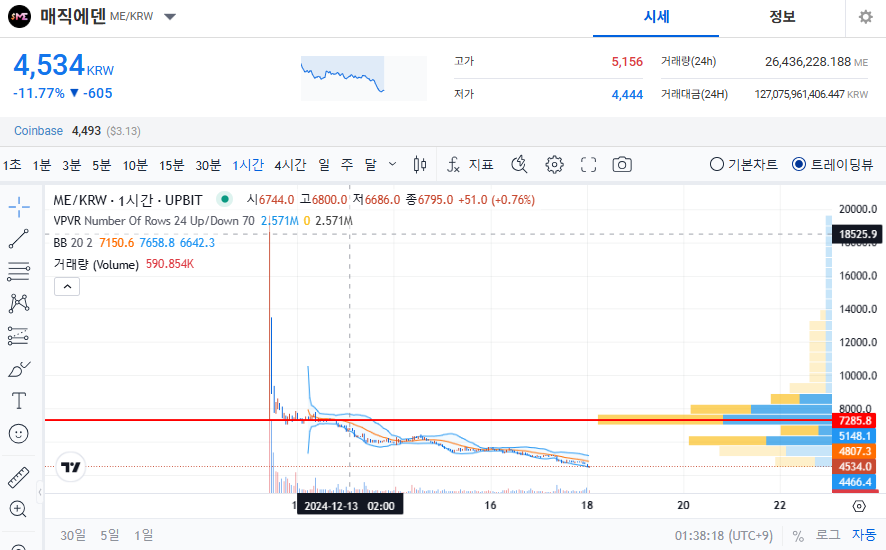
Task: Select the 일 daily interval
Action: click(x=324, y=164)
